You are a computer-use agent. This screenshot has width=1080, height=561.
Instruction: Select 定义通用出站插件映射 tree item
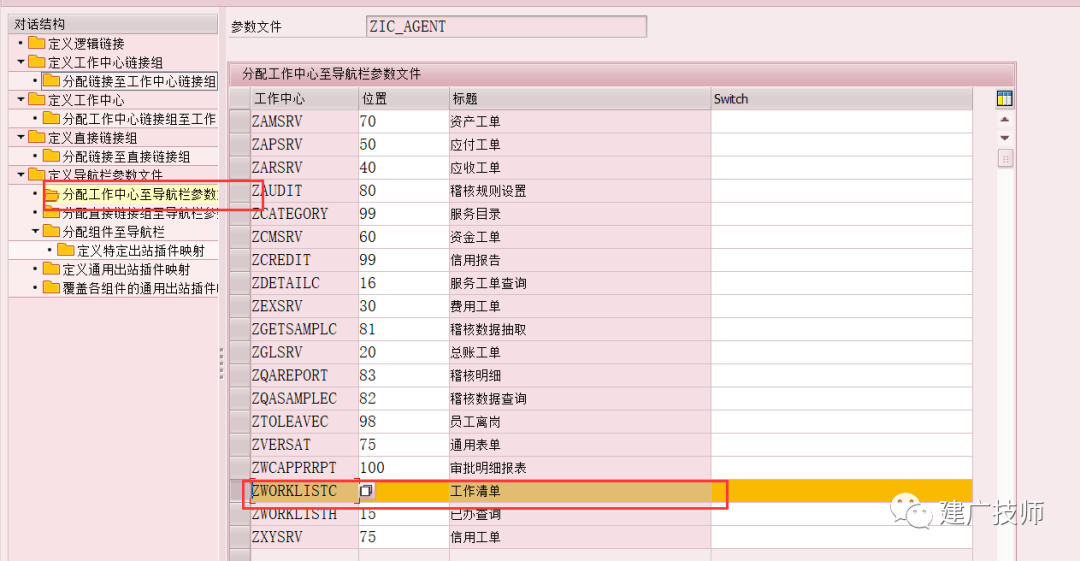coord(126,269)
